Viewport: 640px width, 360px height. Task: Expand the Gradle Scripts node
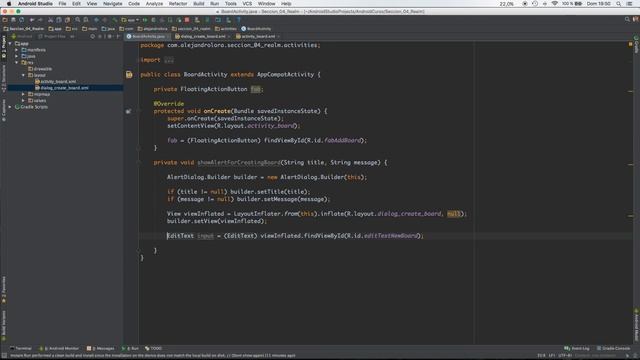(x=10, y=107)
